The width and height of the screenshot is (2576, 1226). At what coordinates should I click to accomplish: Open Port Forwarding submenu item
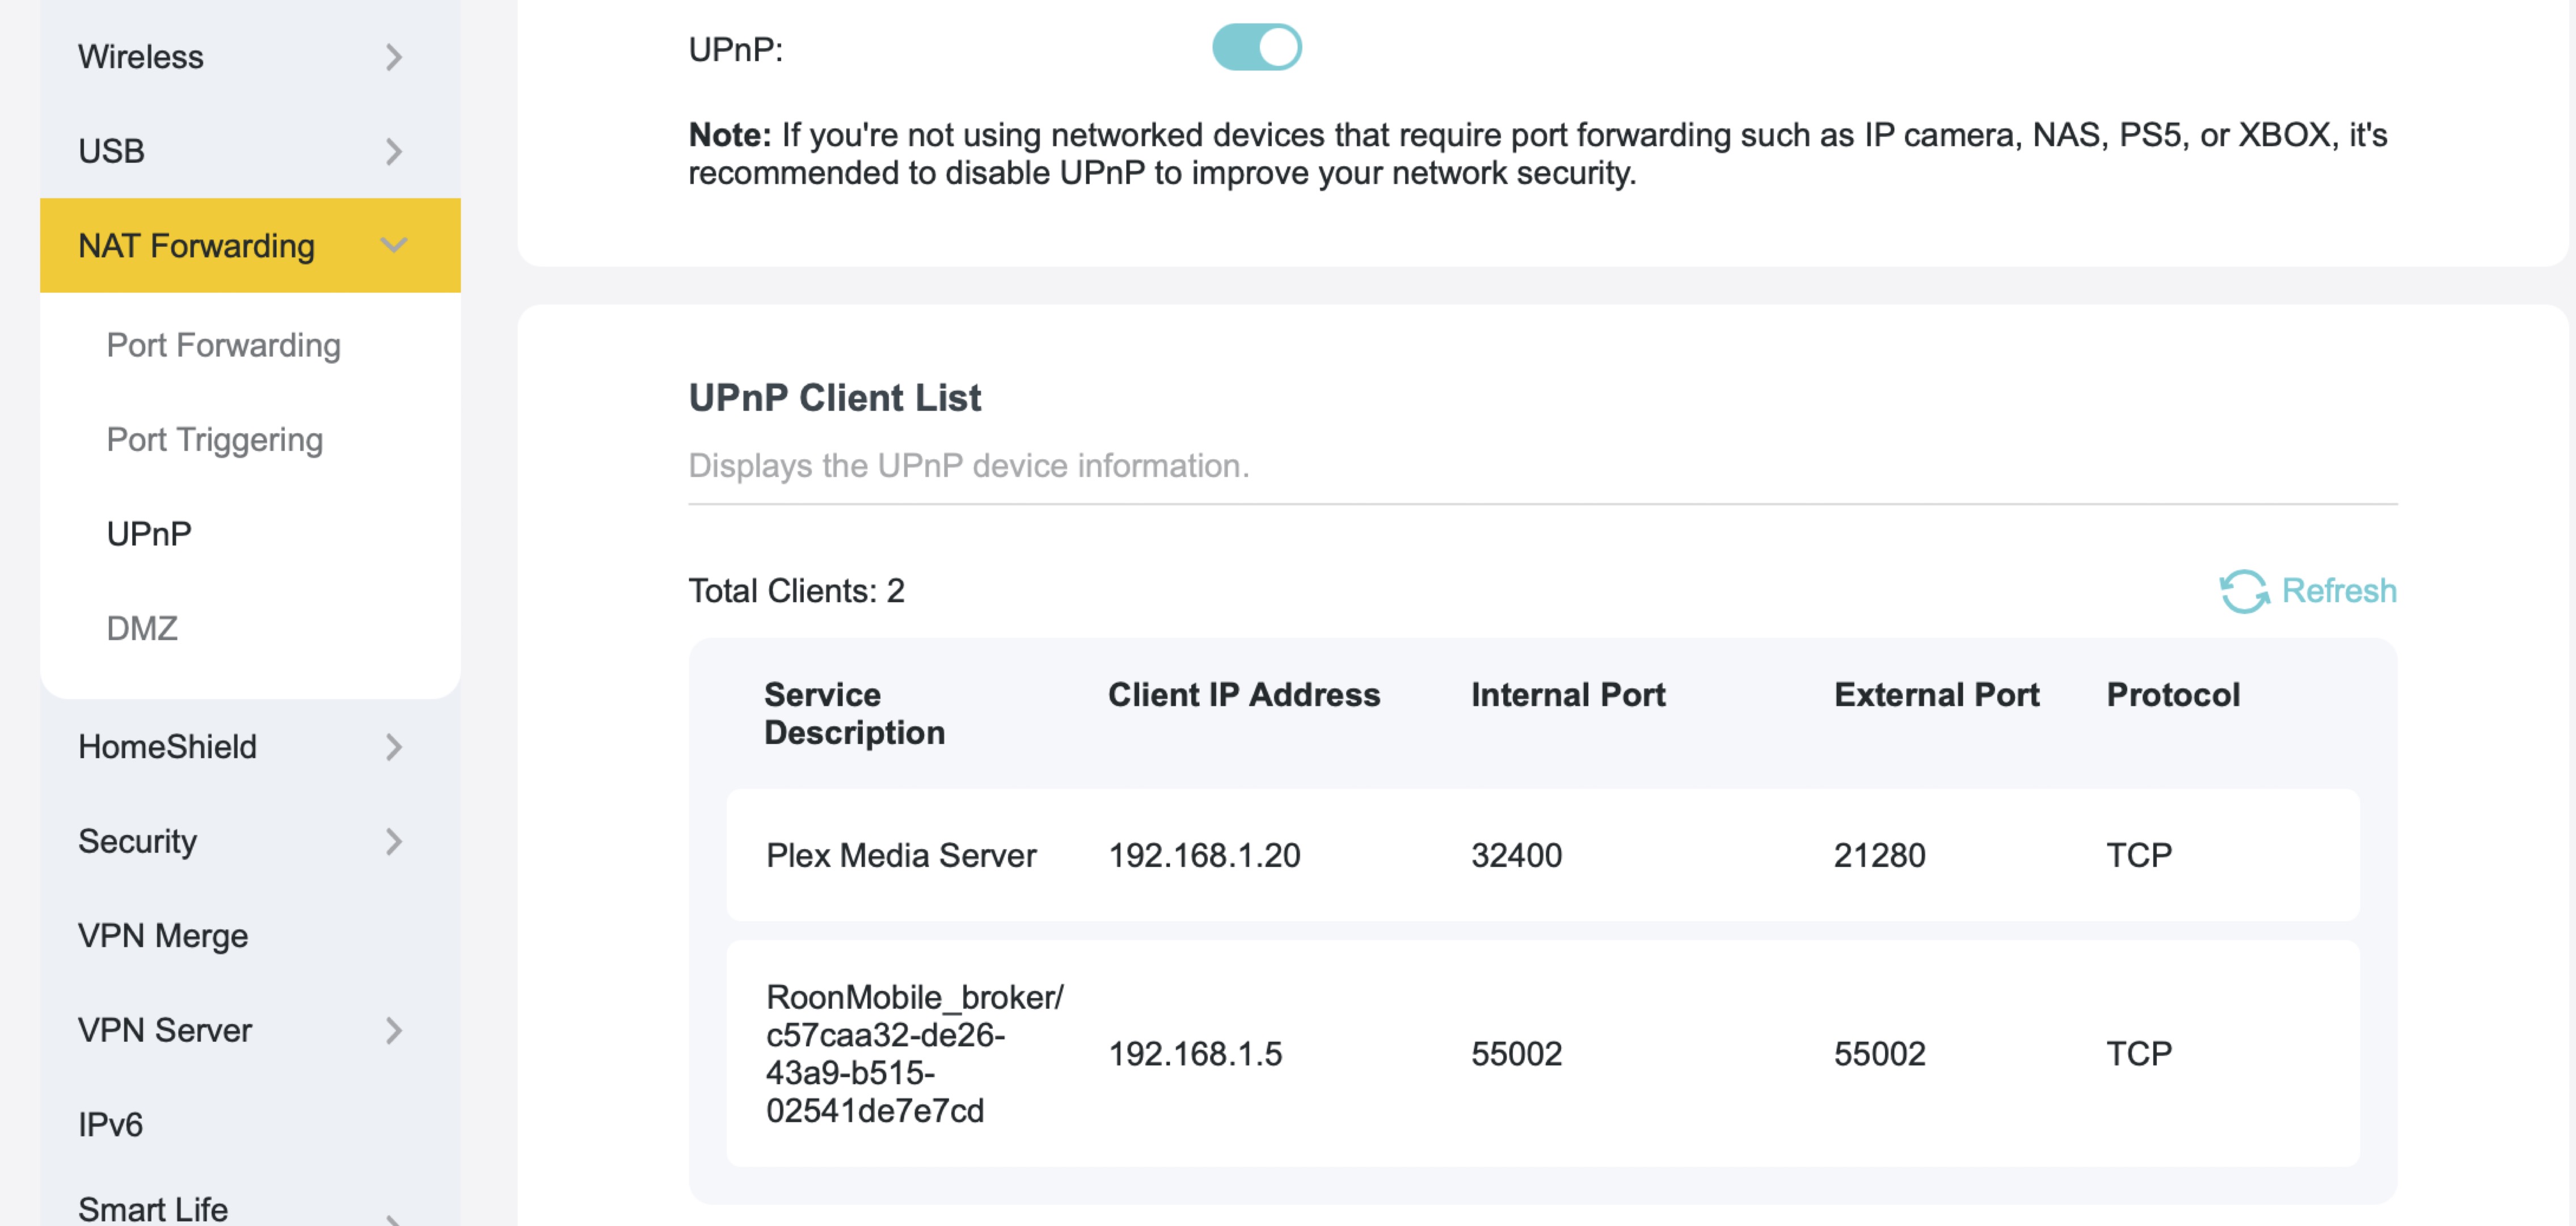pos(223,345)
